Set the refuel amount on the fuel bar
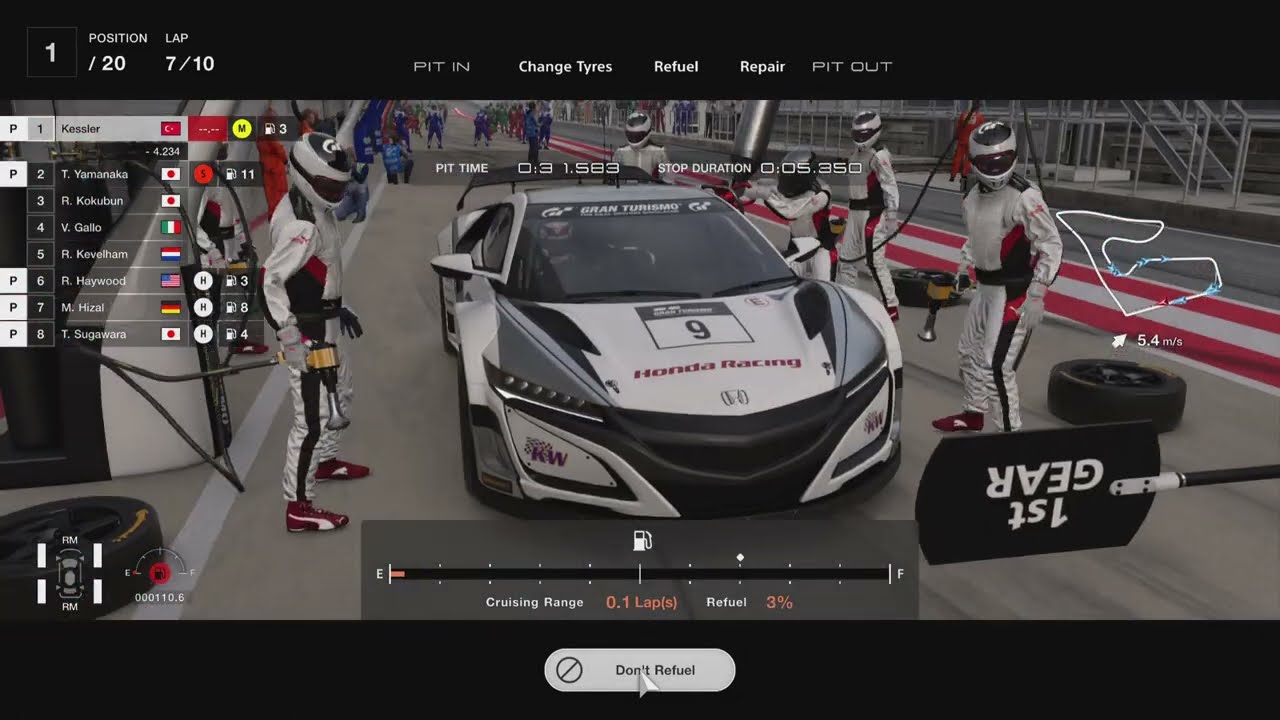 [640, 574]
